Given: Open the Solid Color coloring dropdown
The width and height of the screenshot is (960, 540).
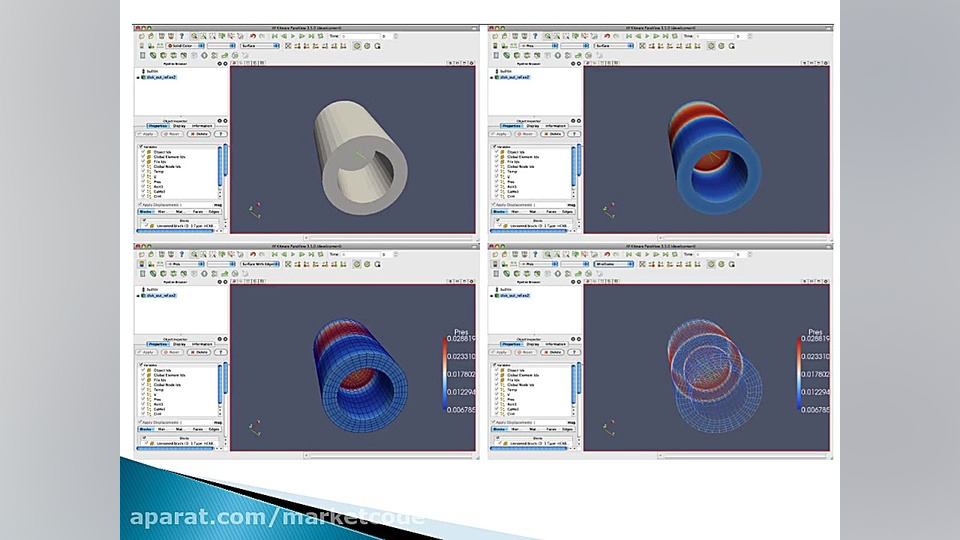Looking at the screenshot, I should point(185,46).
